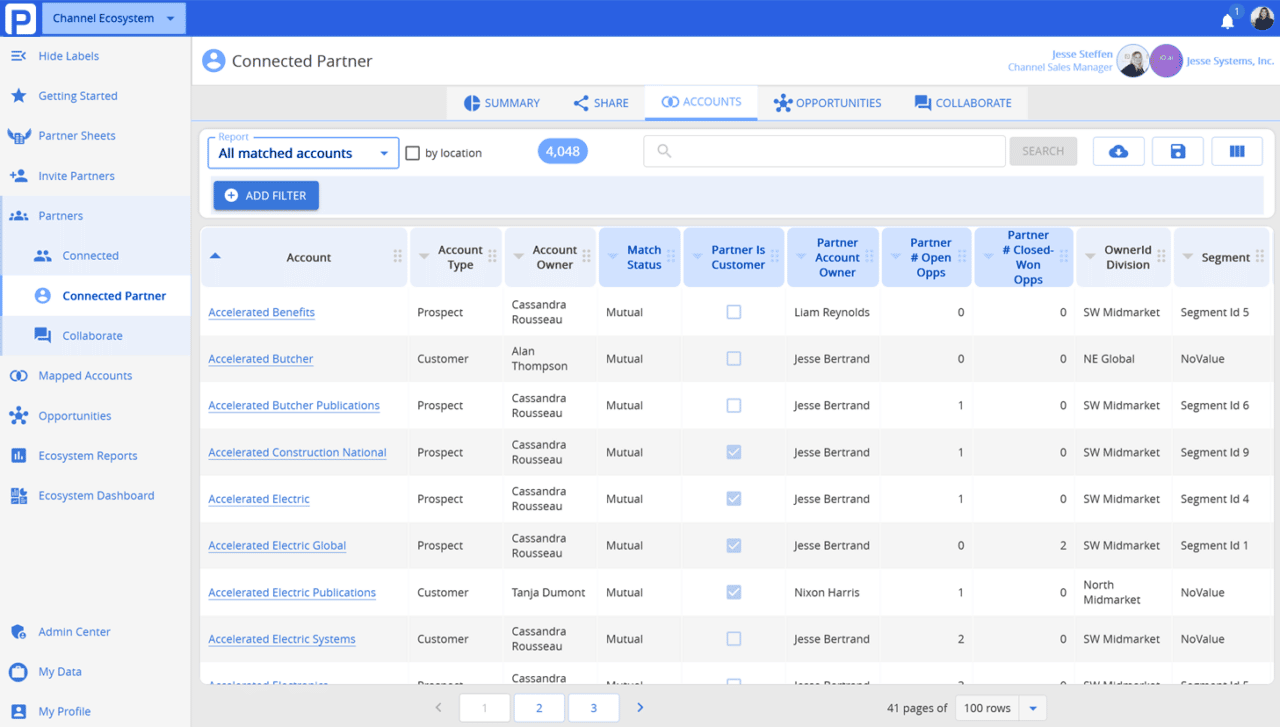Click the Add Filter button
Viewport: 1280px width, 727px height.
point(266,196)
